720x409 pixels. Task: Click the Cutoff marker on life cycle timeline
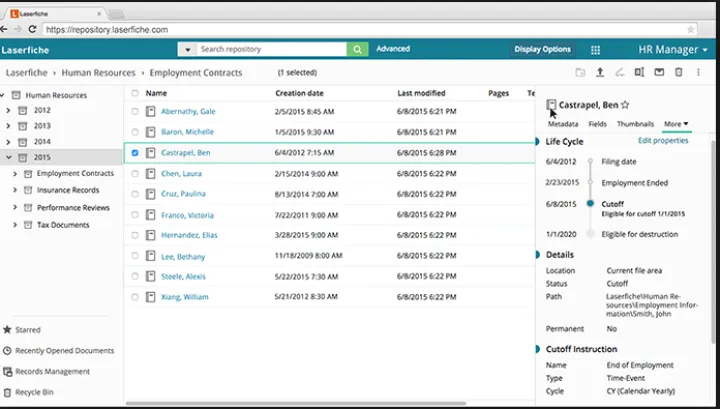[x=590, y=203]
